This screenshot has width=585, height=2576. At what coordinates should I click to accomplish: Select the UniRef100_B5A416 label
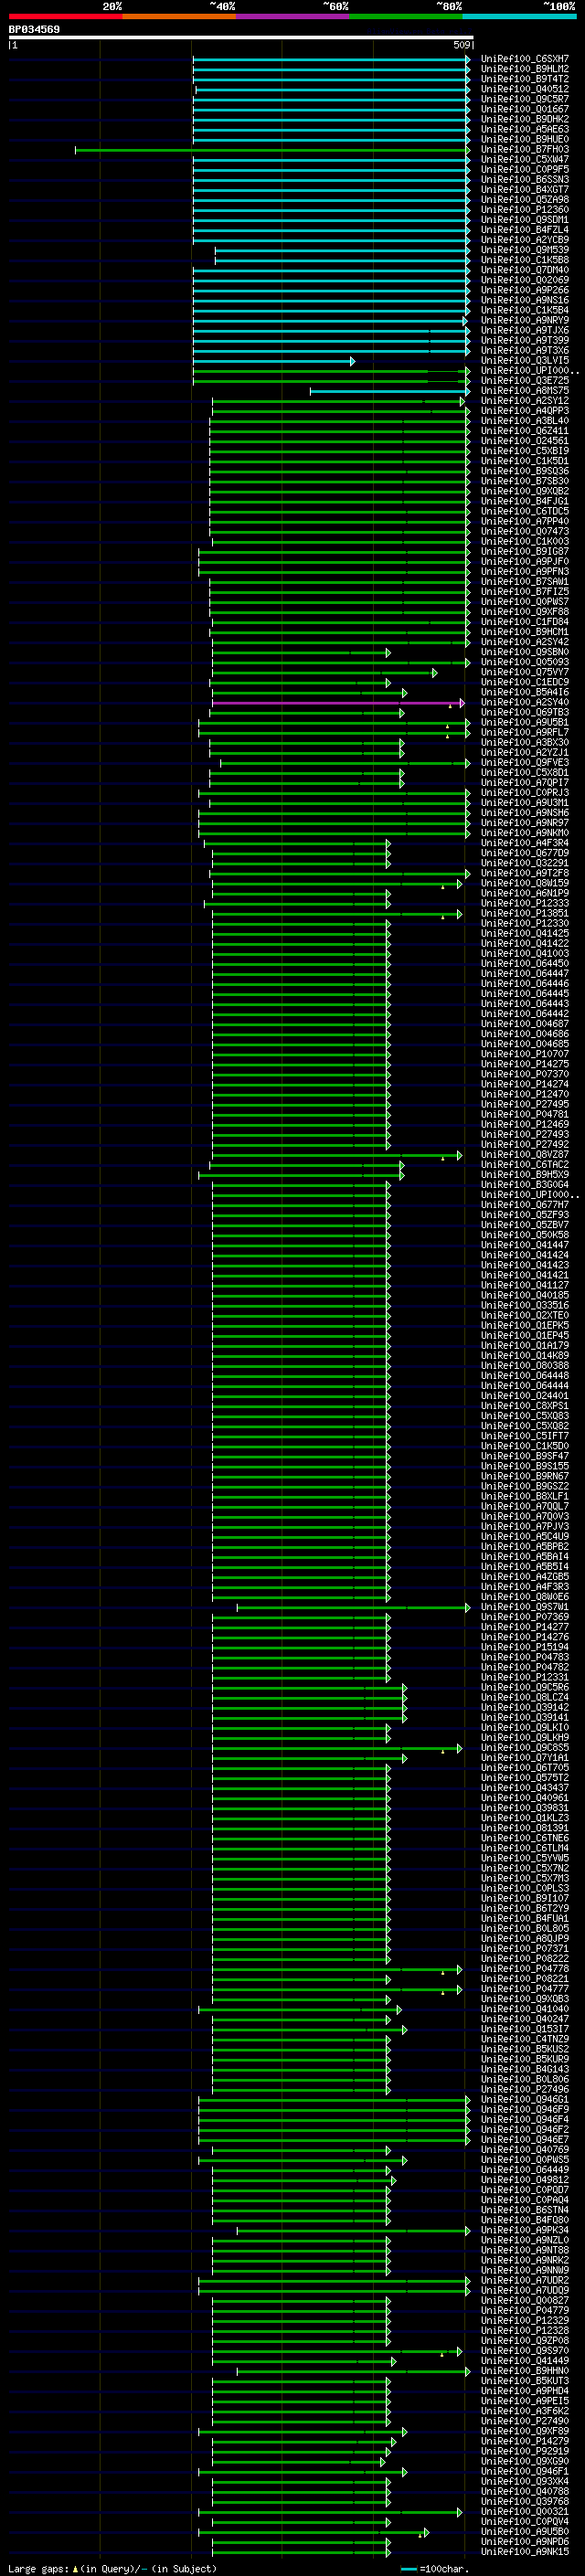[x=525, y=692]
